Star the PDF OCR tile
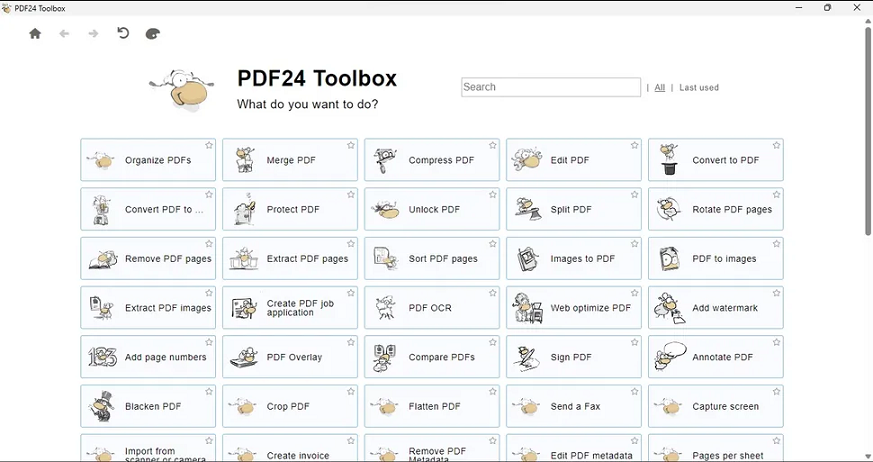The height and width of the screenshot is (462, 873). click(493, 293)
